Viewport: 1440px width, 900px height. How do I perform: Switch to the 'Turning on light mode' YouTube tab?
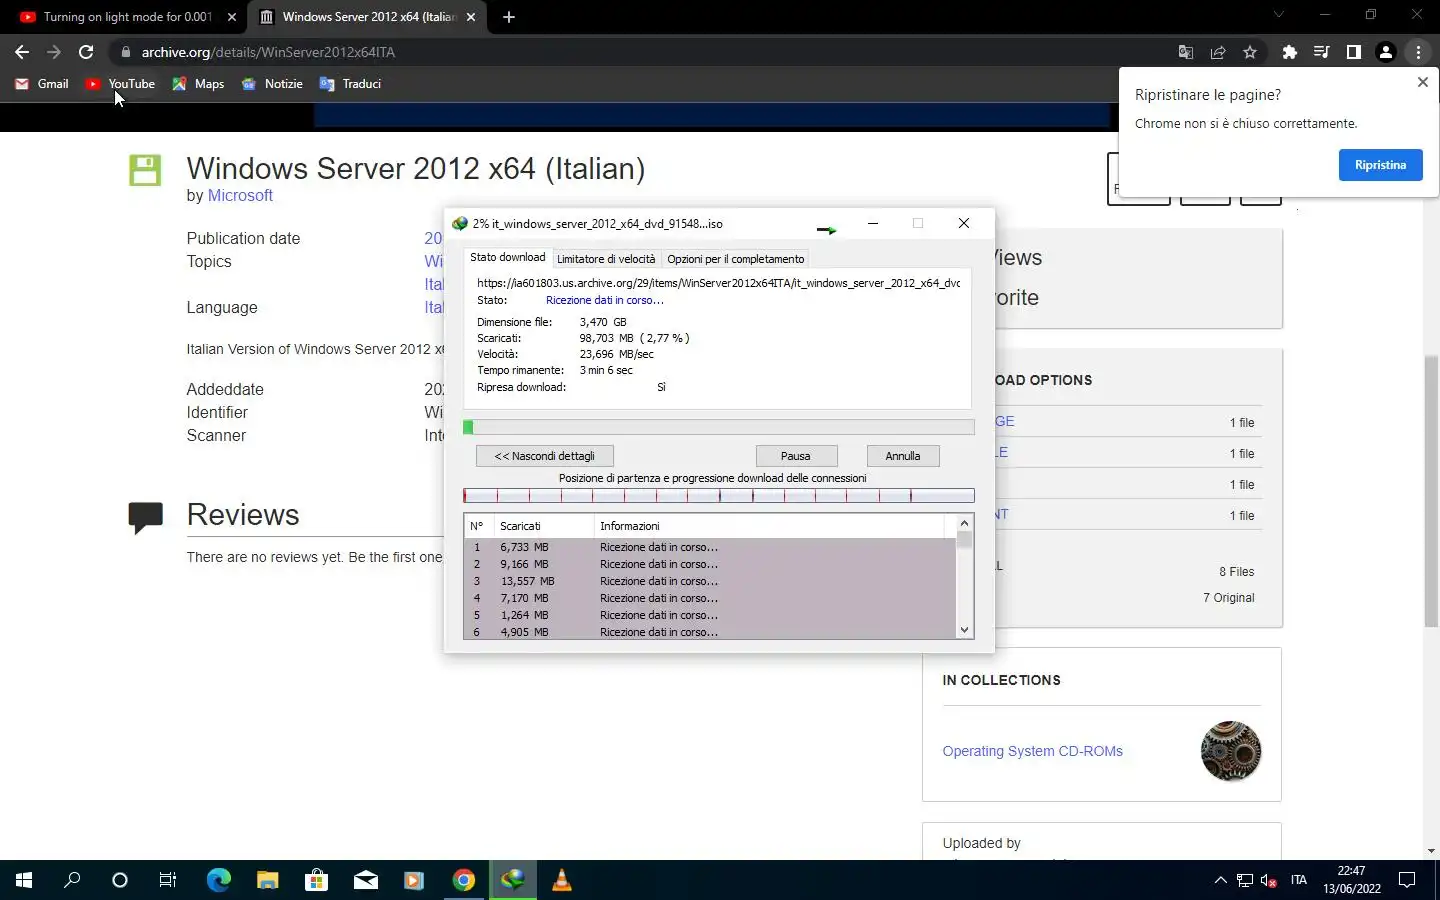pyautogui.click(x=128, y=17)
